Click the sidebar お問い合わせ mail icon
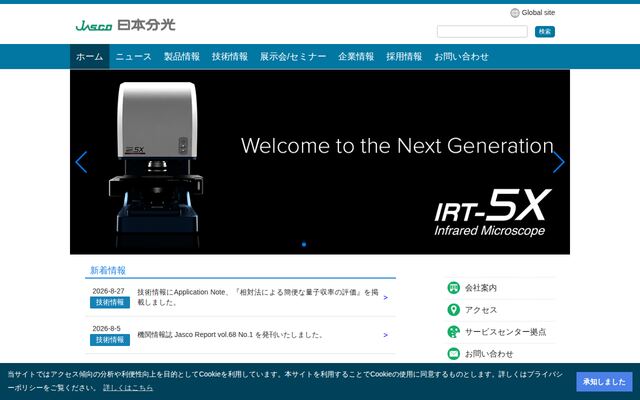 coord(453,354)
